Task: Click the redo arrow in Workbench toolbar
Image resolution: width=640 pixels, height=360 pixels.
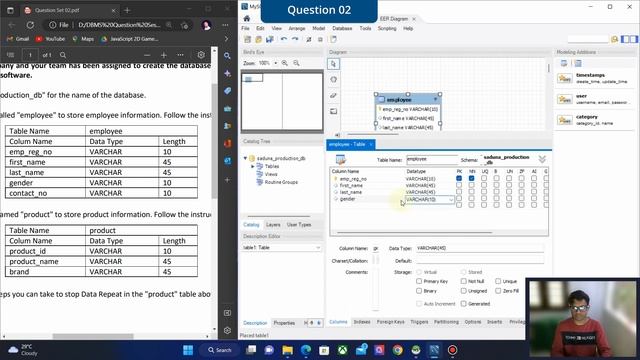Action: pyautogui.click(x=295, y=40)
